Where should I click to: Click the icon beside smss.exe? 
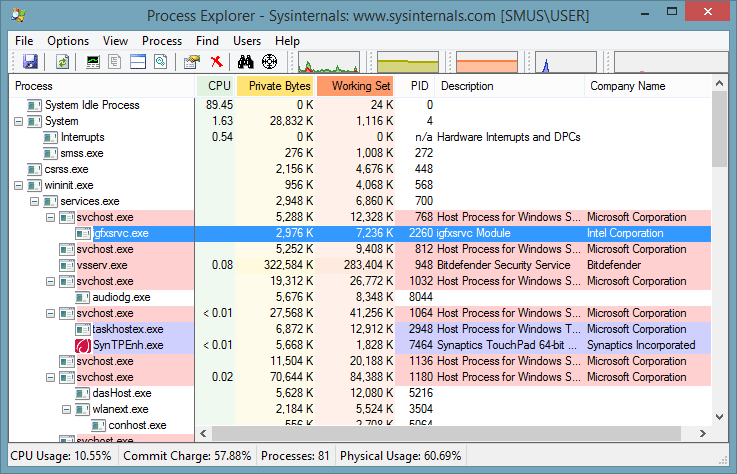pos(50,153)
